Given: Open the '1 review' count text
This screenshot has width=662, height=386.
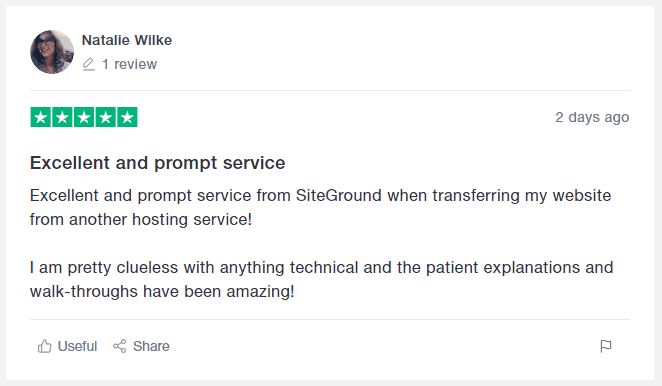Looking at the screenshot, I should [x=129, y=64].
